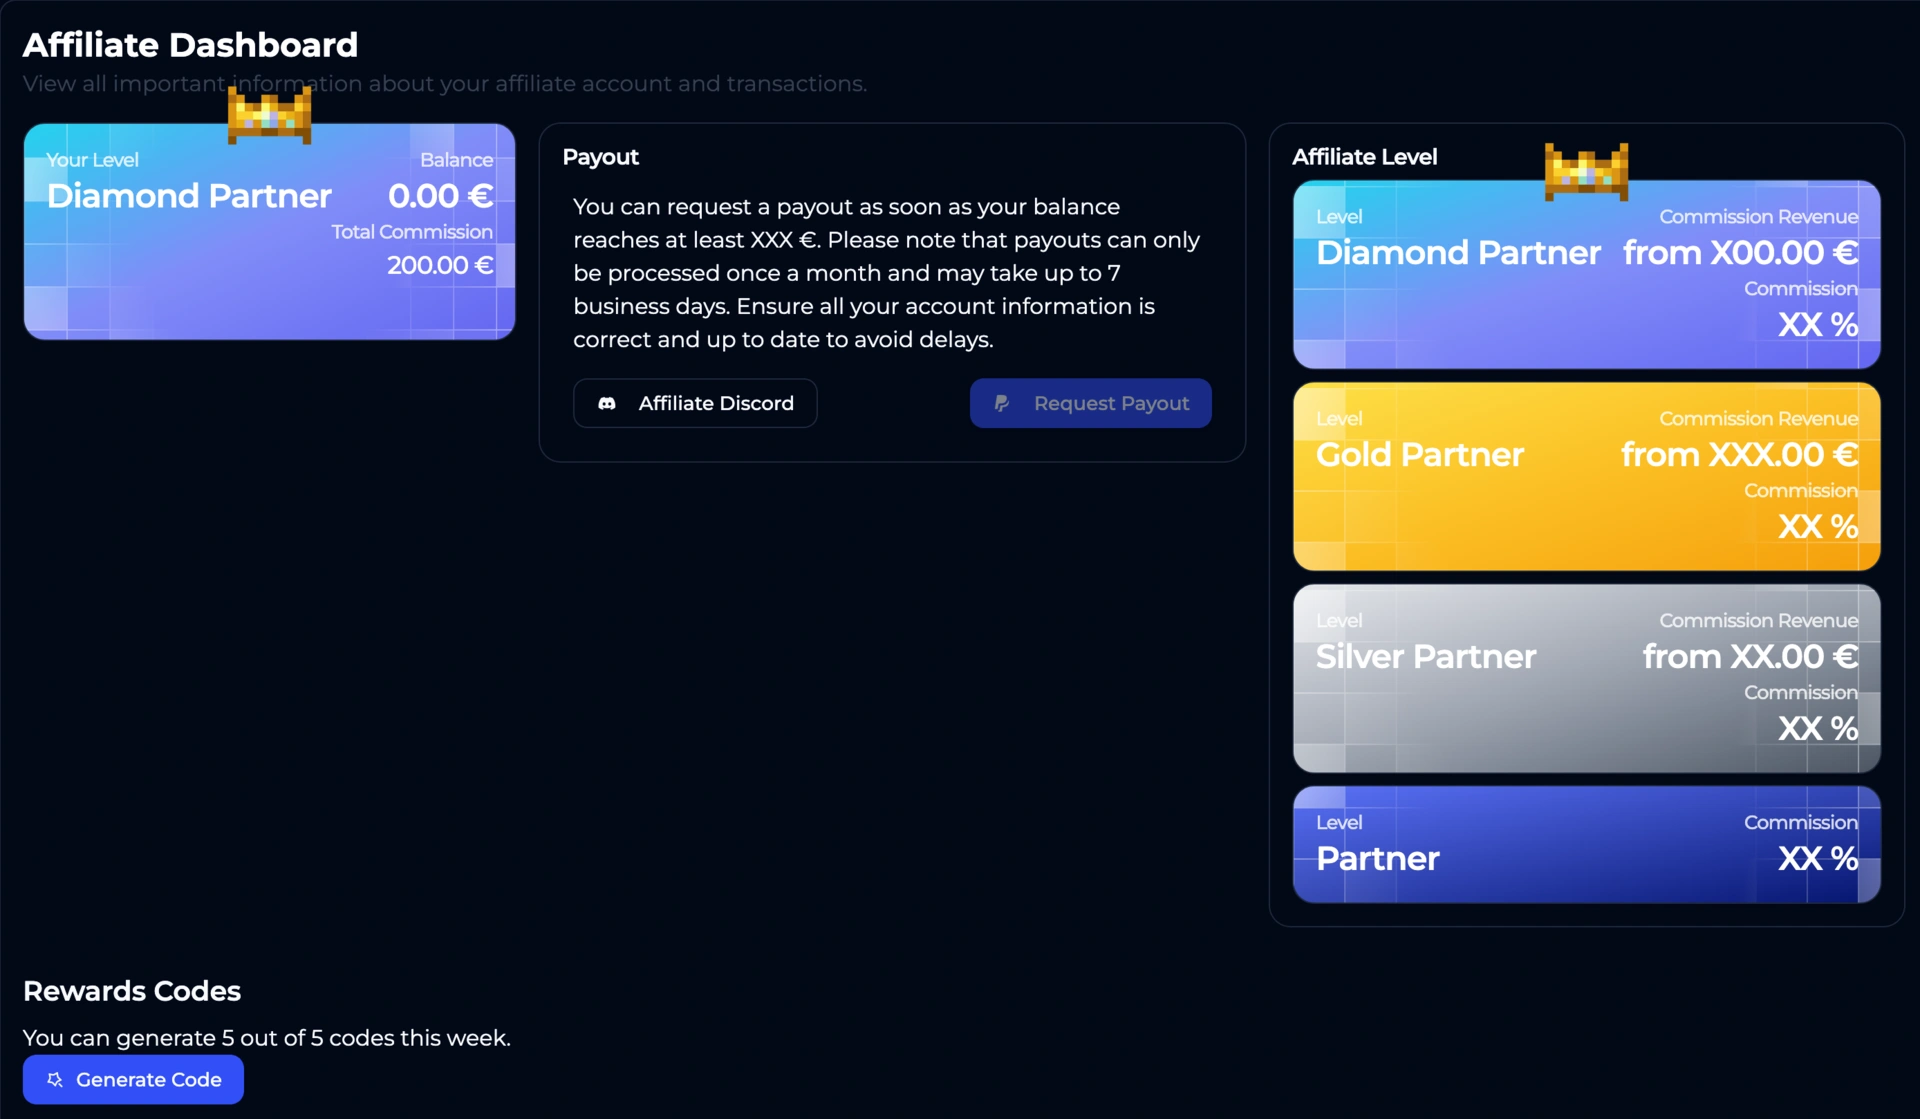
Task: Select the Diamond Partner level card
Action: tap(1586, 274)
